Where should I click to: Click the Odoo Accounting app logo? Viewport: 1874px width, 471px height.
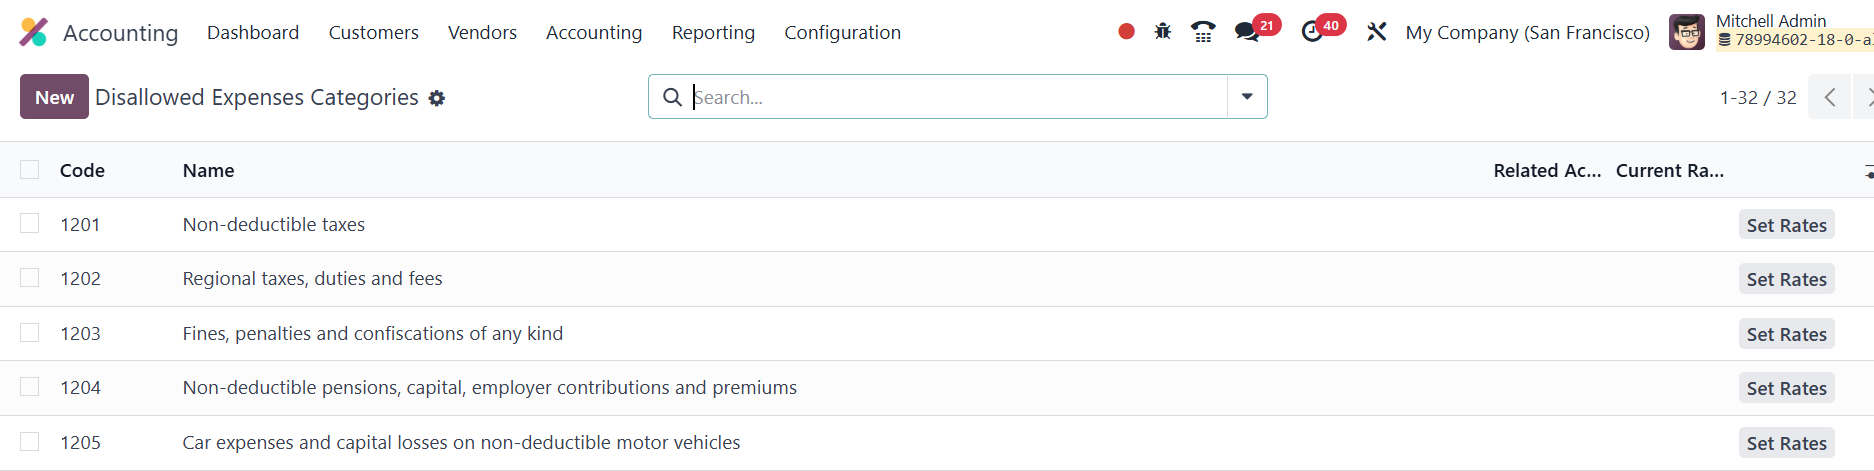(34, 32)
